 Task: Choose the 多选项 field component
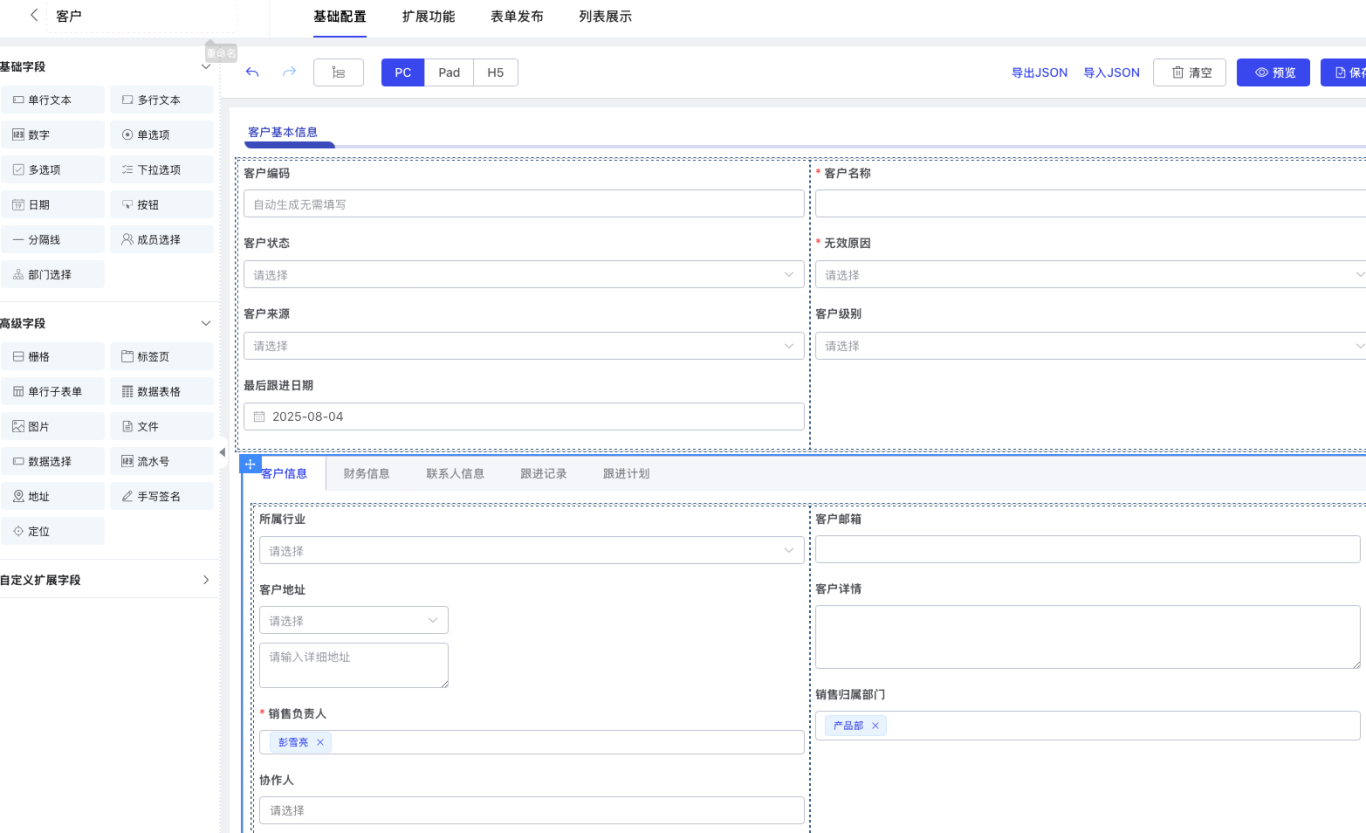coord(52,170)
